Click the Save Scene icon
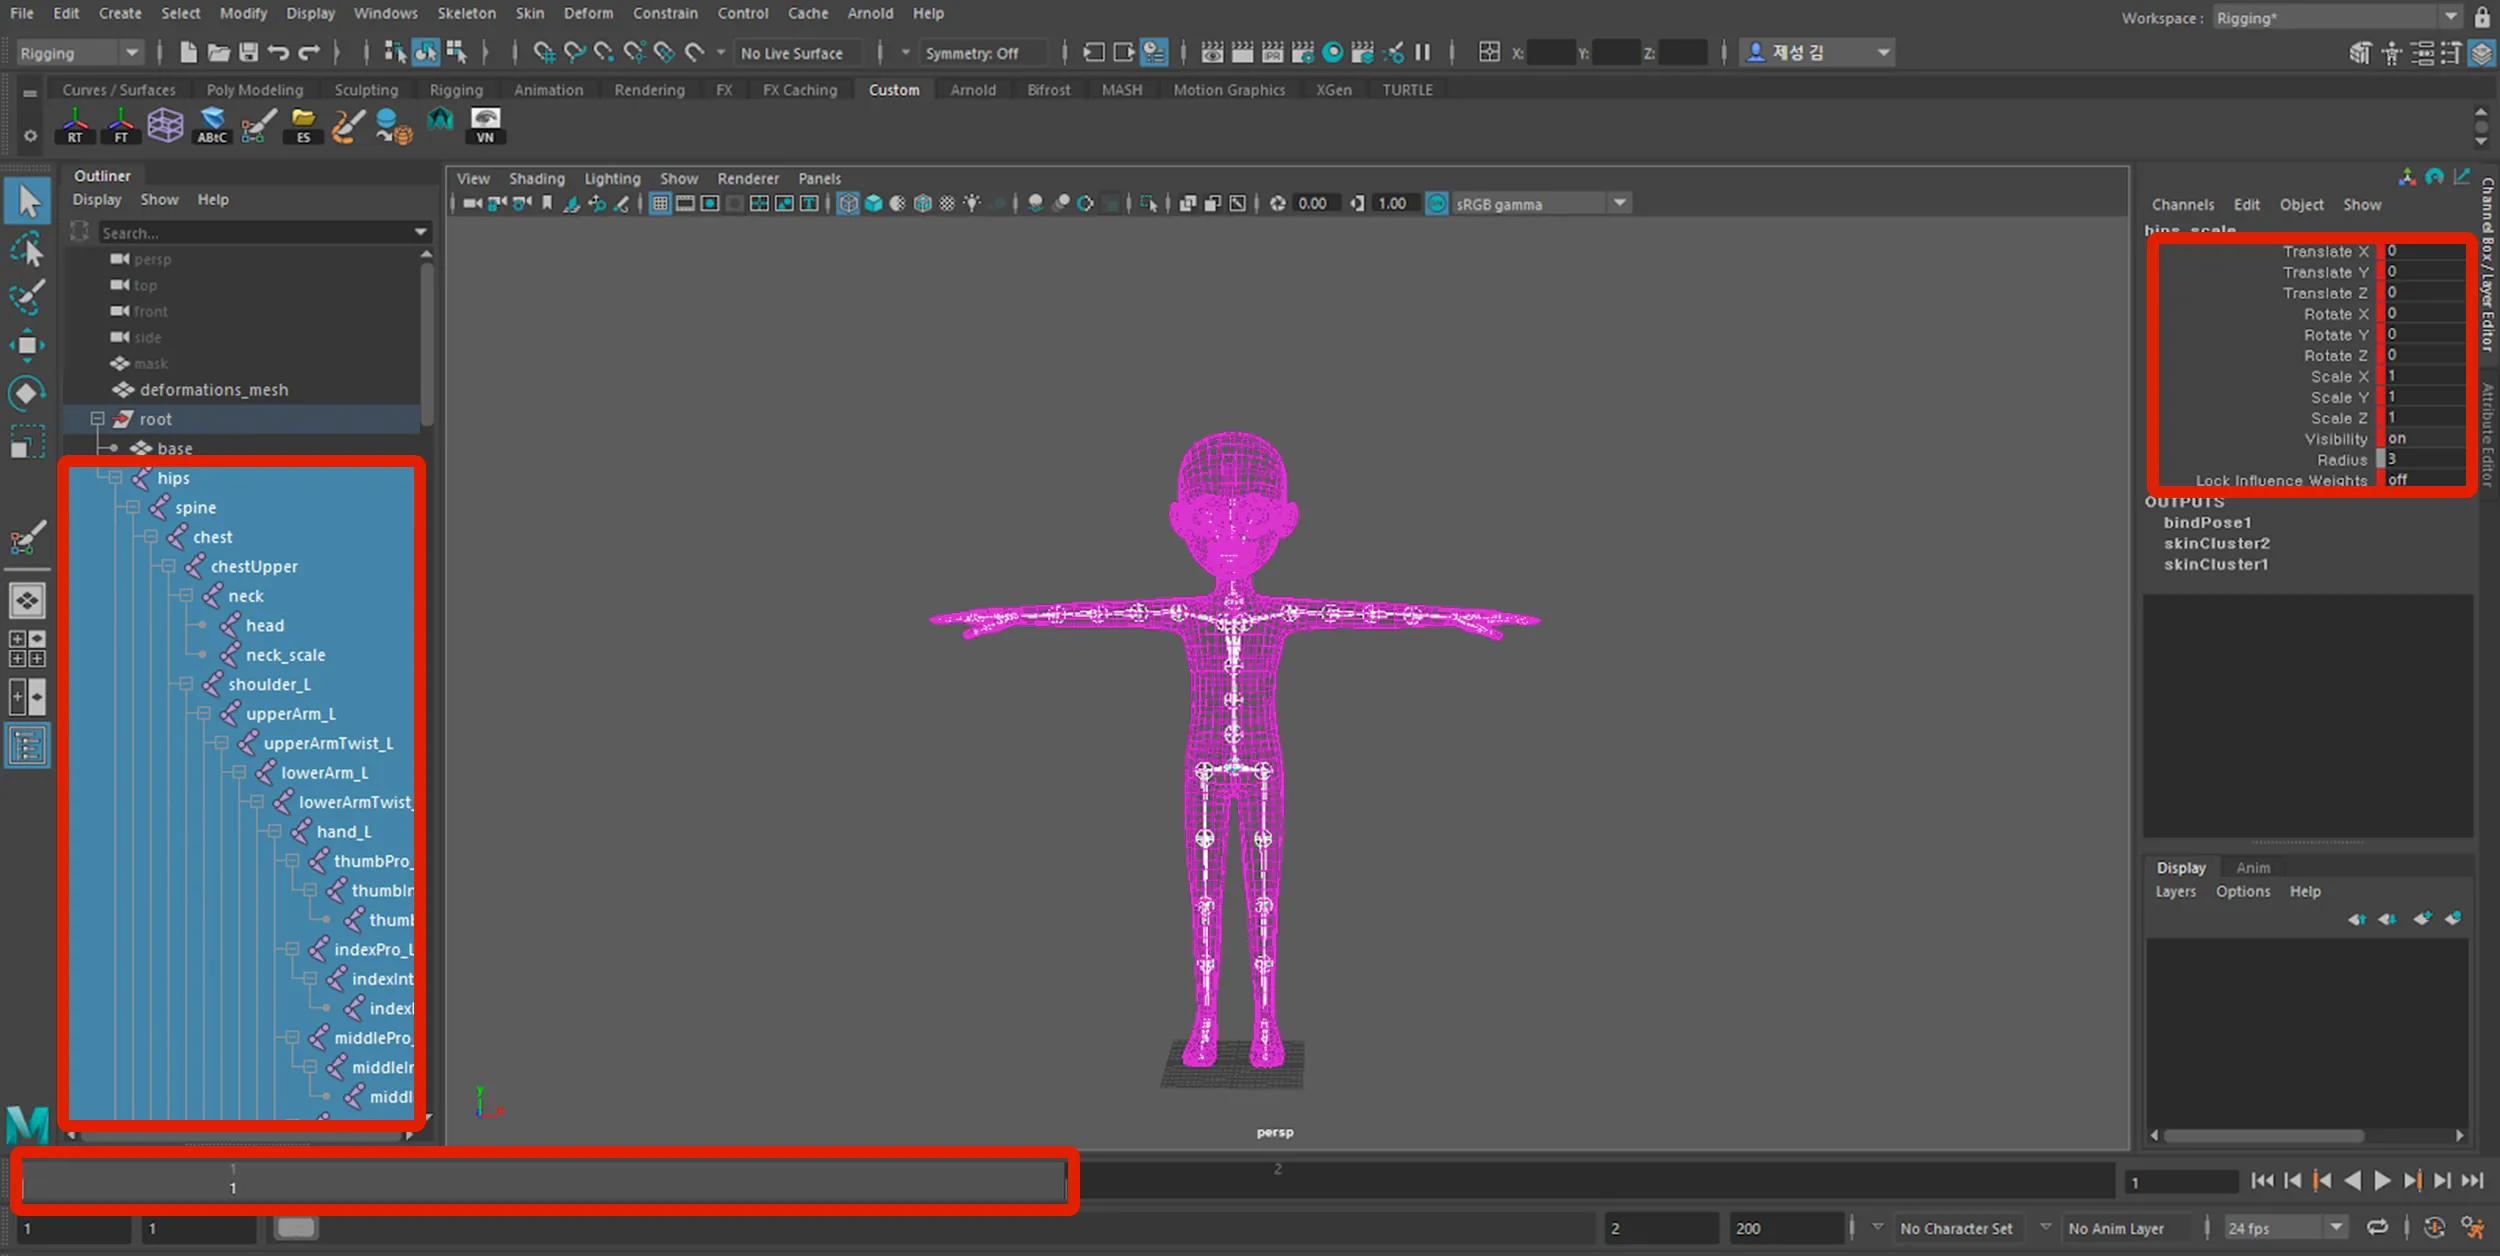 tap(248, 52)
